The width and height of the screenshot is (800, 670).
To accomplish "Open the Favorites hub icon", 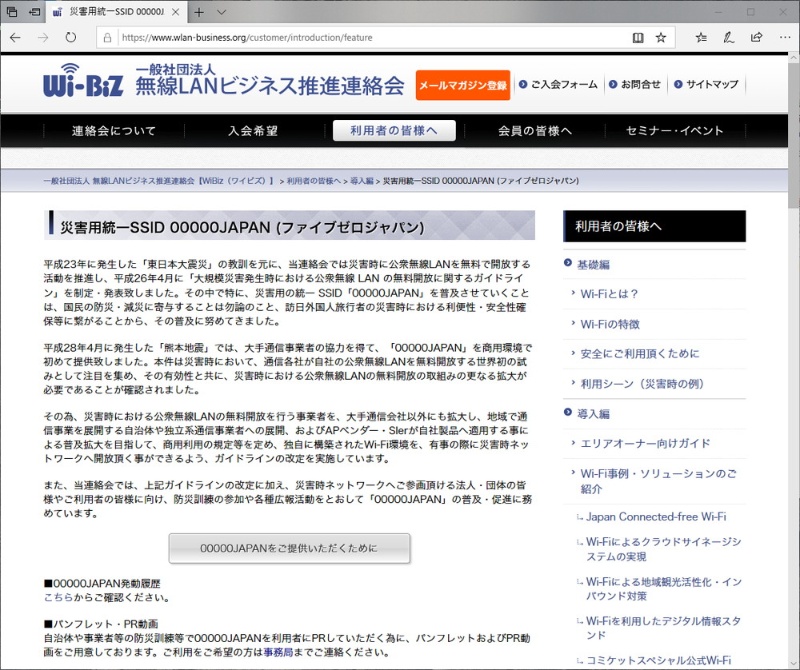I will pos(701,37).
